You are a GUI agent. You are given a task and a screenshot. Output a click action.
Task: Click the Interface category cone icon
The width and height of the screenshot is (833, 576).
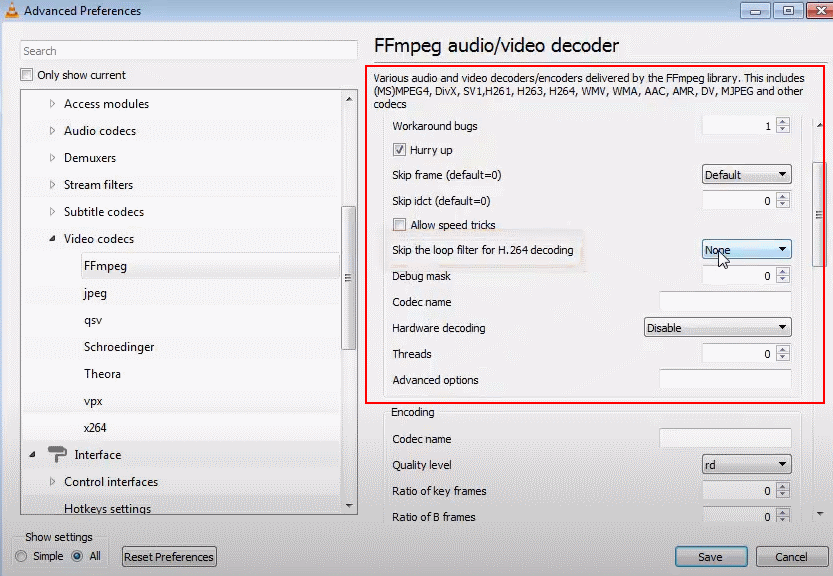(58, 455)
